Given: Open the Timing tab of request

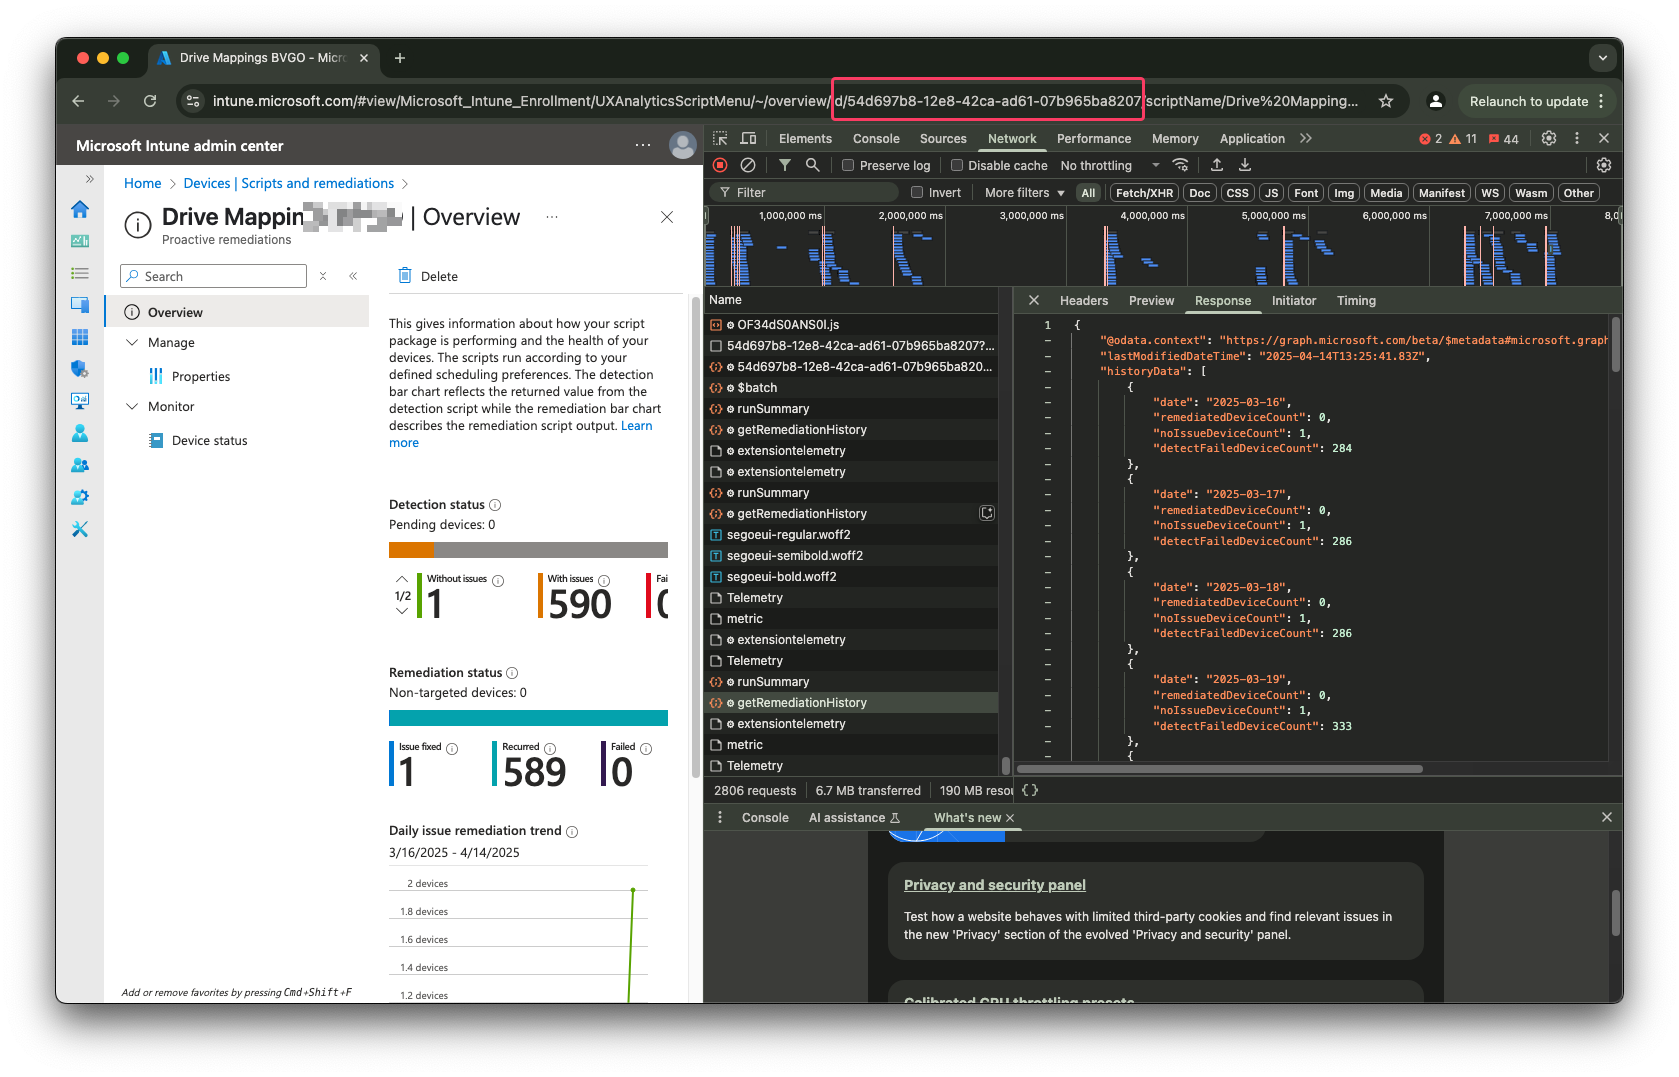Looking at the screenshot, I should 1356,301.
